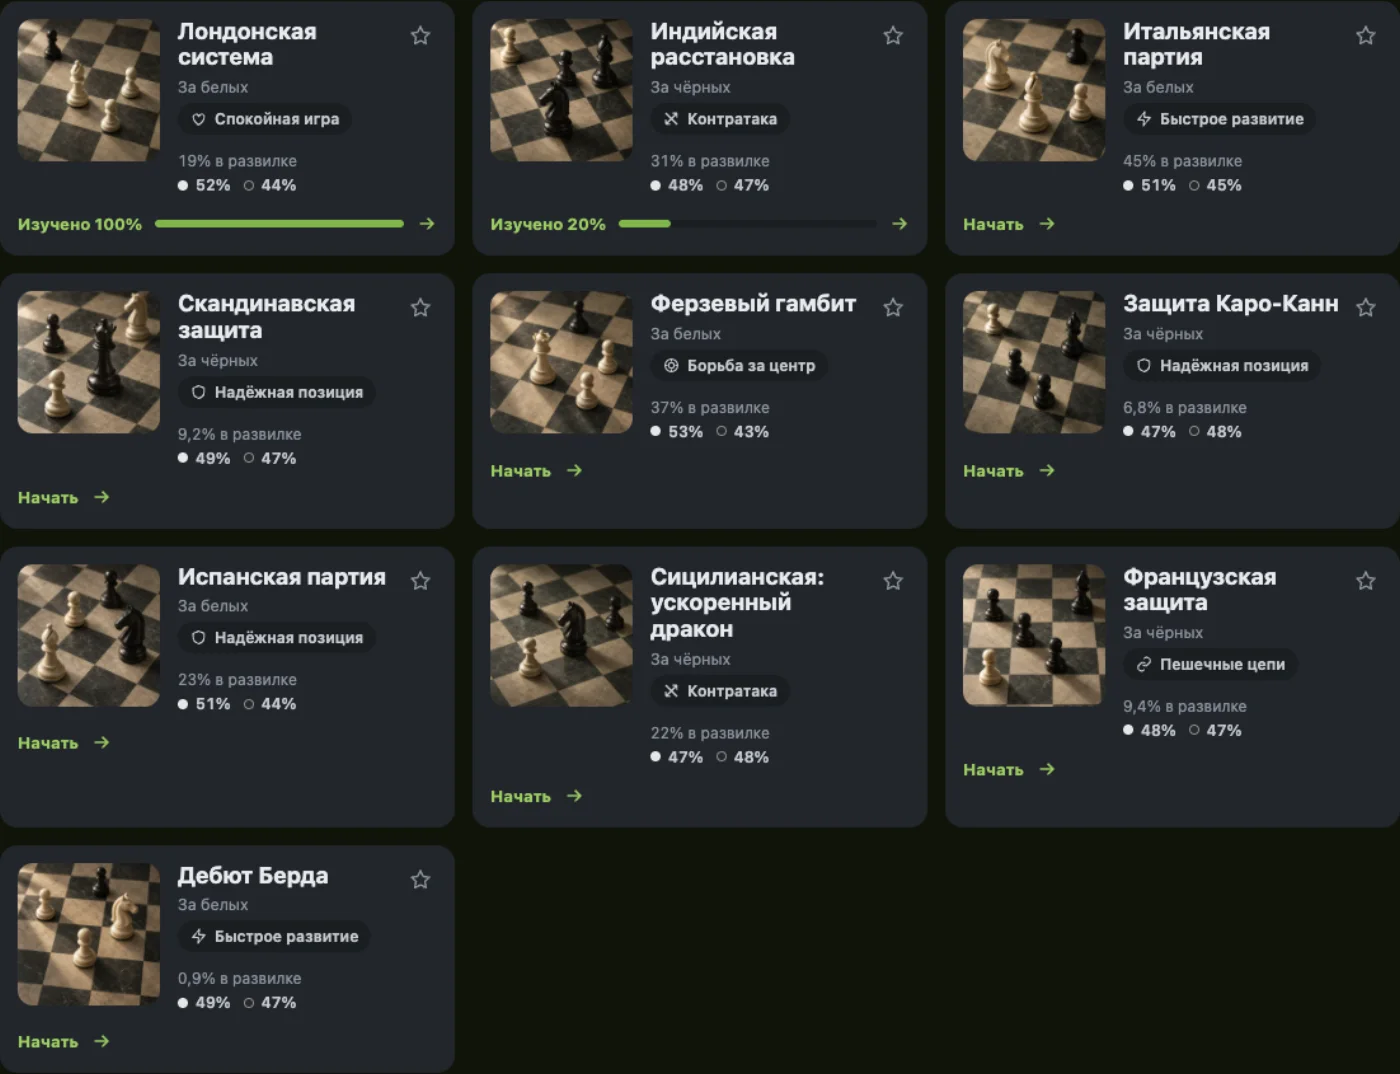Select the Борьба за центр tag
The width and height of the screenshot is (1400, 1074).
tap(739, 366)
